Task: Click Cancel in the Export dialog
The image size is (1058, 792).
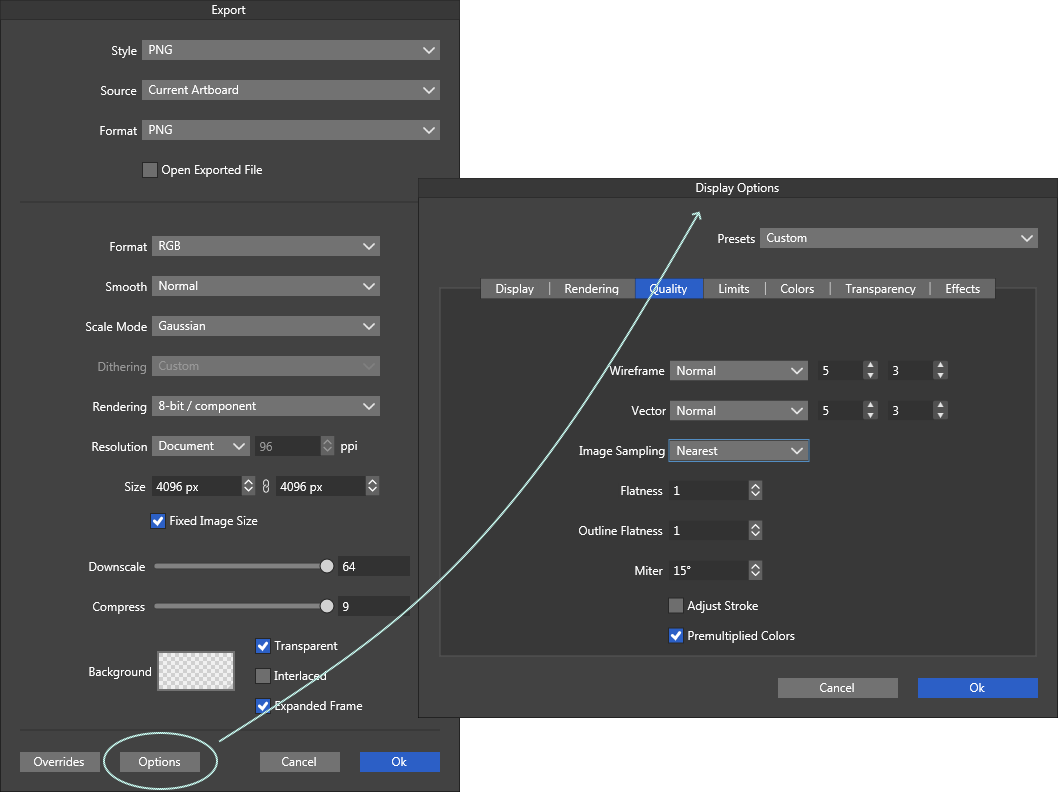Action: tap(300, 762)
